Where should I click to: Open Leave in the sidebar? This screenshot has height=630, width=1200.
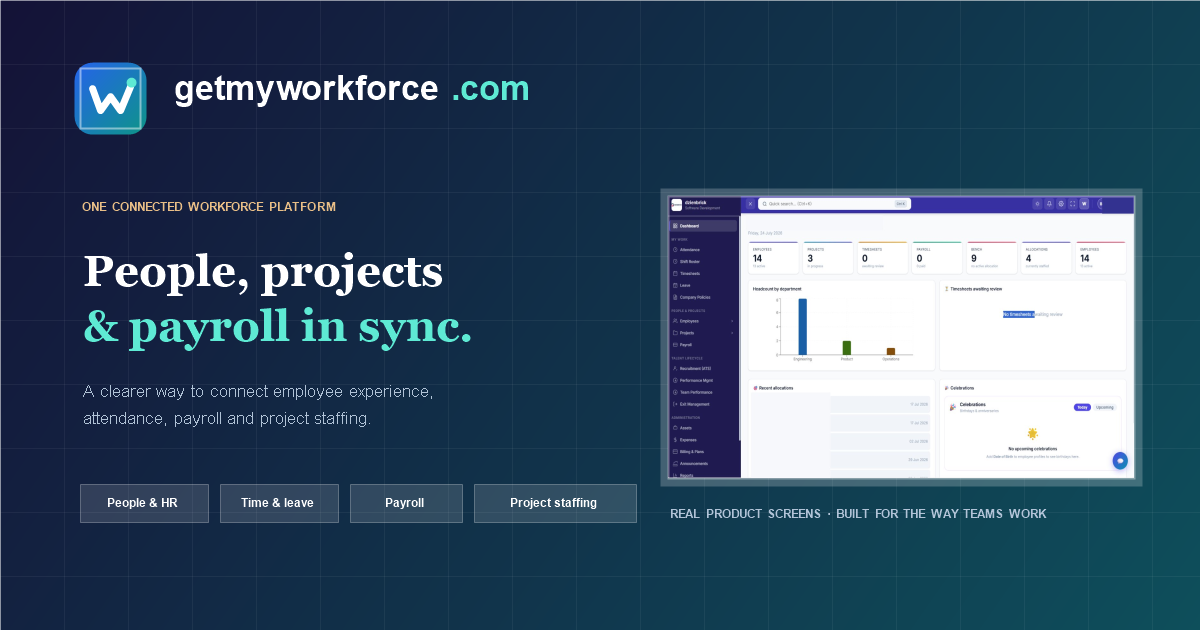704,286
